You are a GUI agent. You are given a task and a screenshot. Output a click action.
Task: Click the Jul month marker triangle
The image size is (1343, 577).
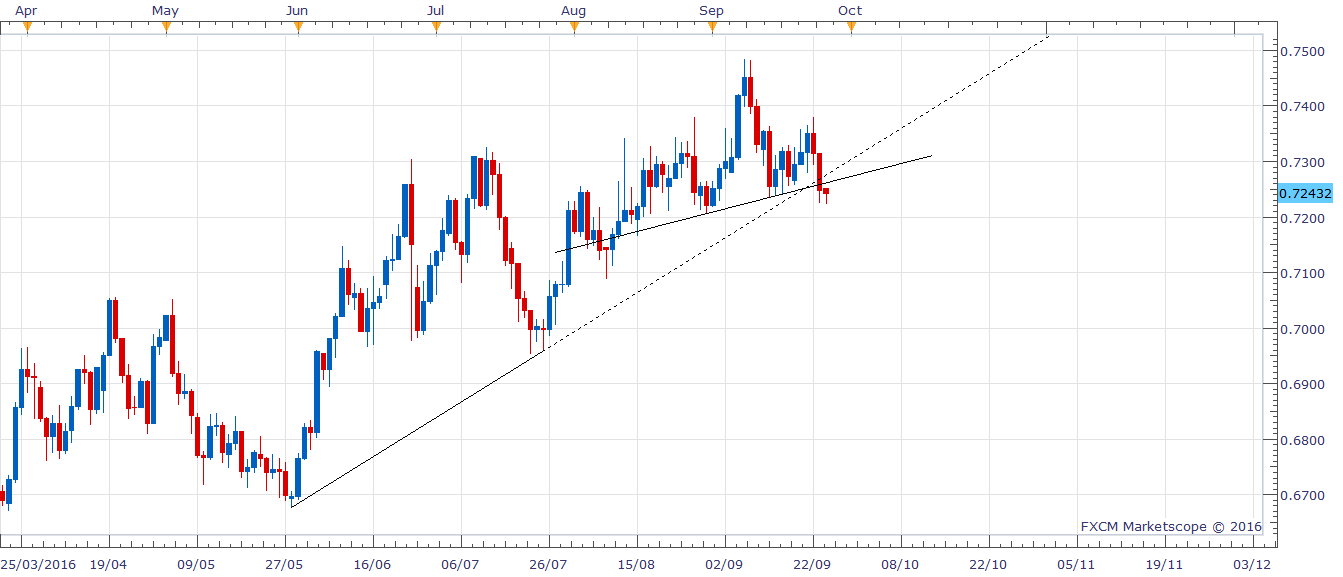[x=436, y=28]
